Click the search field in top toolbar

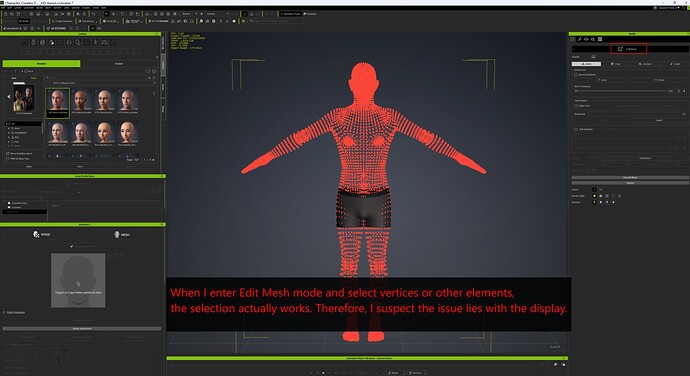click(x=276, y=21)
